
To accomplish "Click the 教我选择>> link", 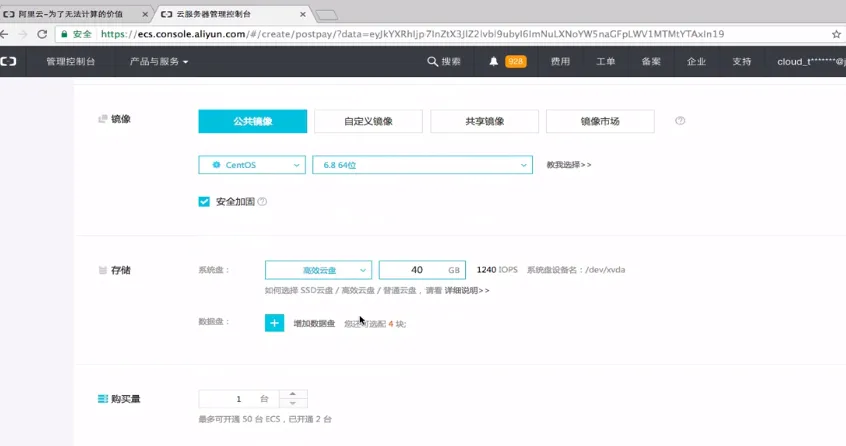I will coord(569,164).
